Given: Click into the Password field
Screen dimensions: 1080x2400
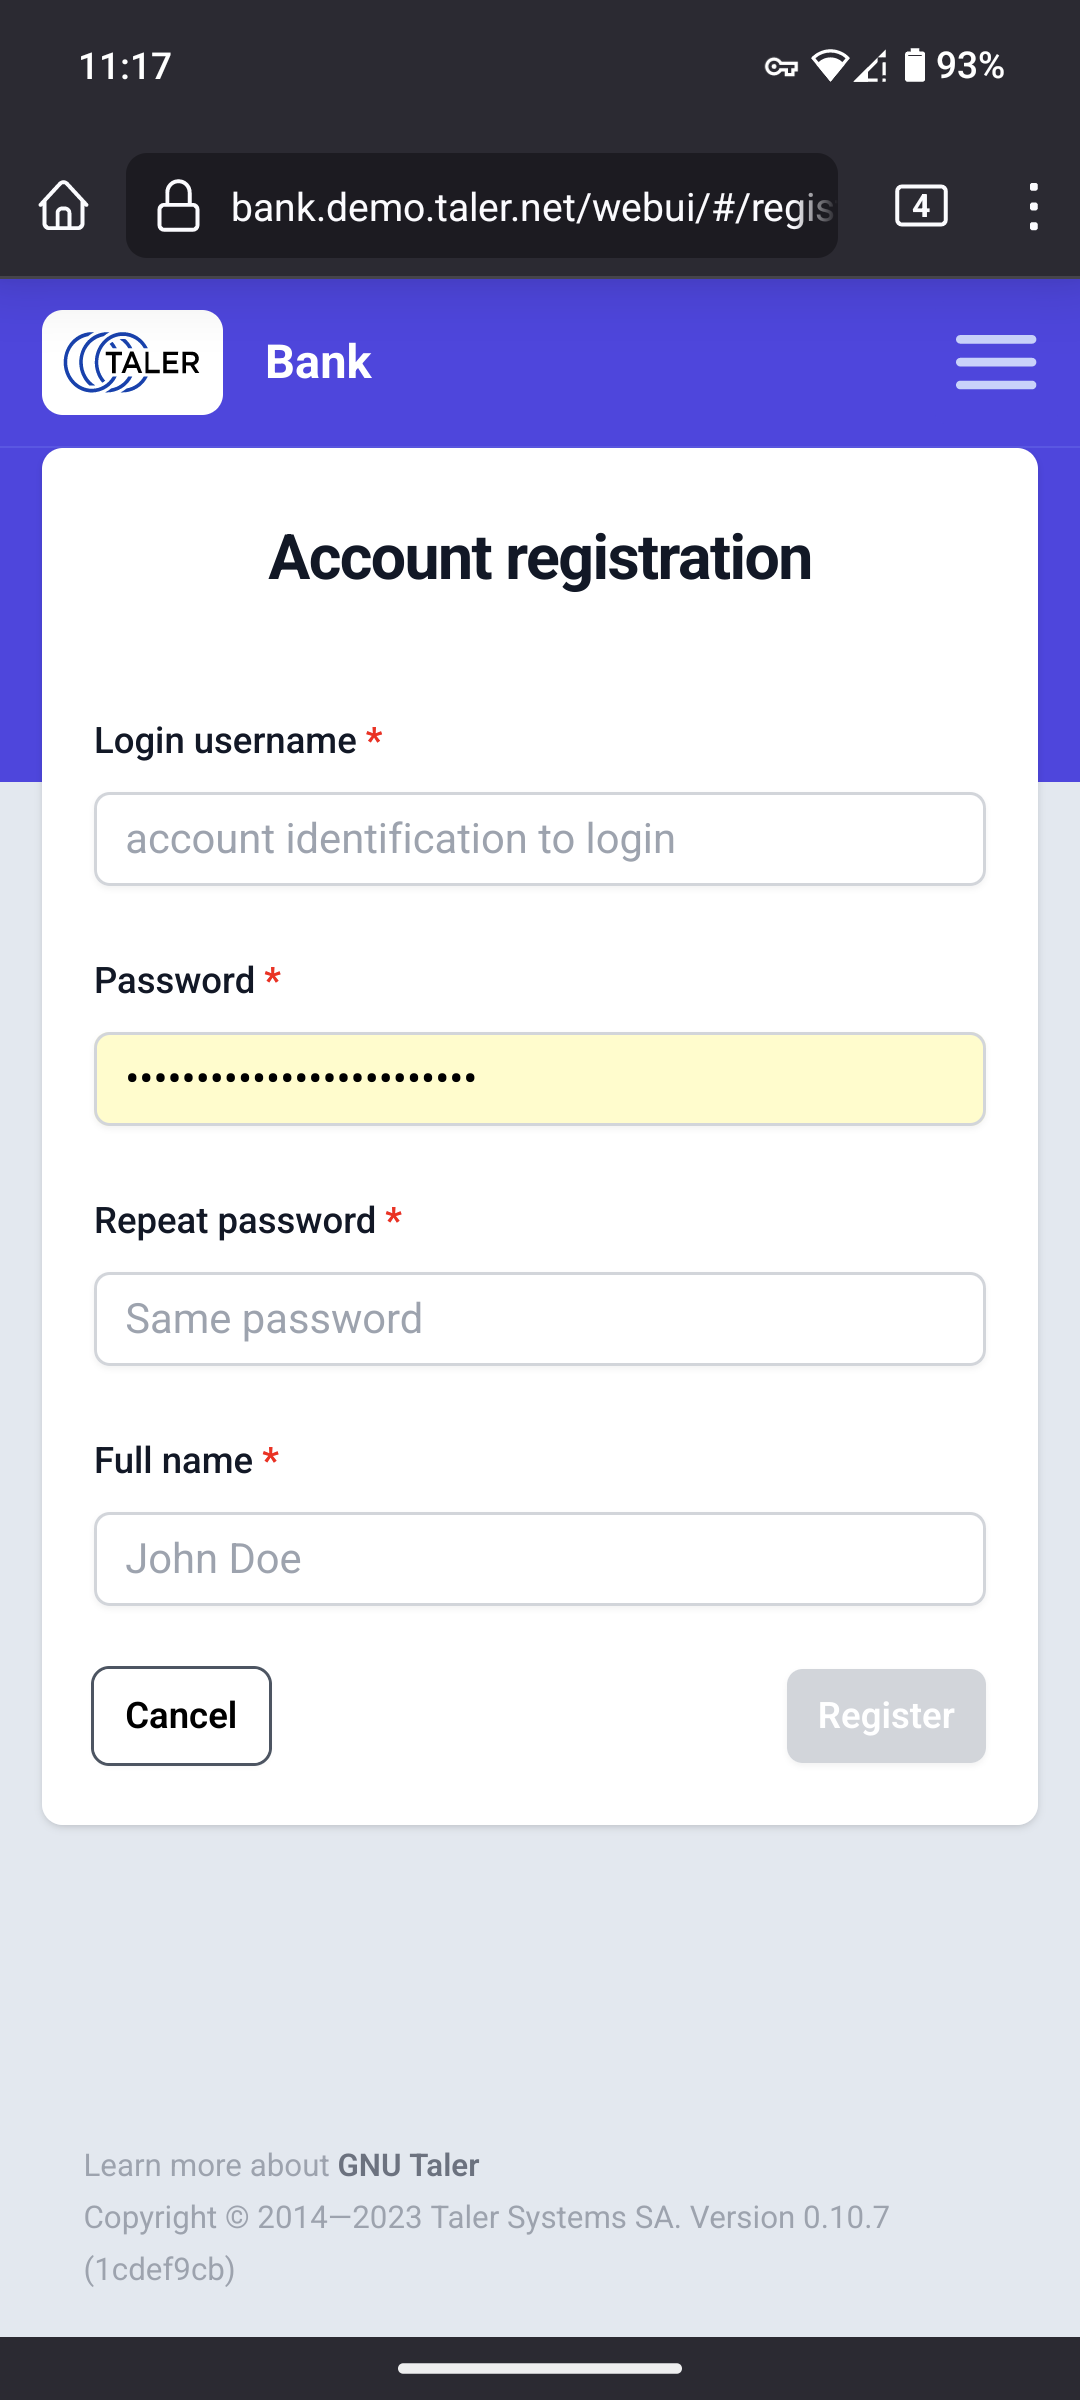Looking at the screenshot, I should click(540, 1079).
